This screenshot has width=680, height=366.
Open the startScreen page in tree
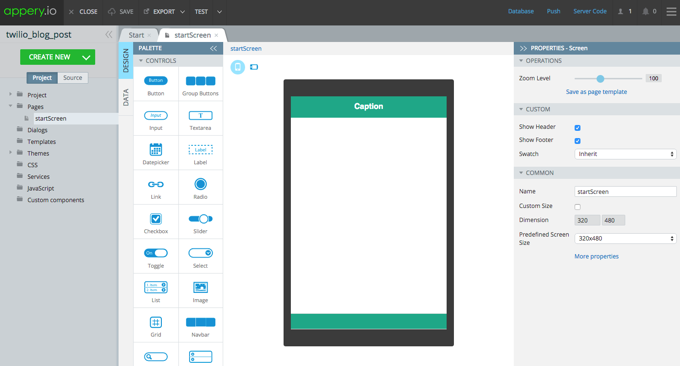[51, 118]
